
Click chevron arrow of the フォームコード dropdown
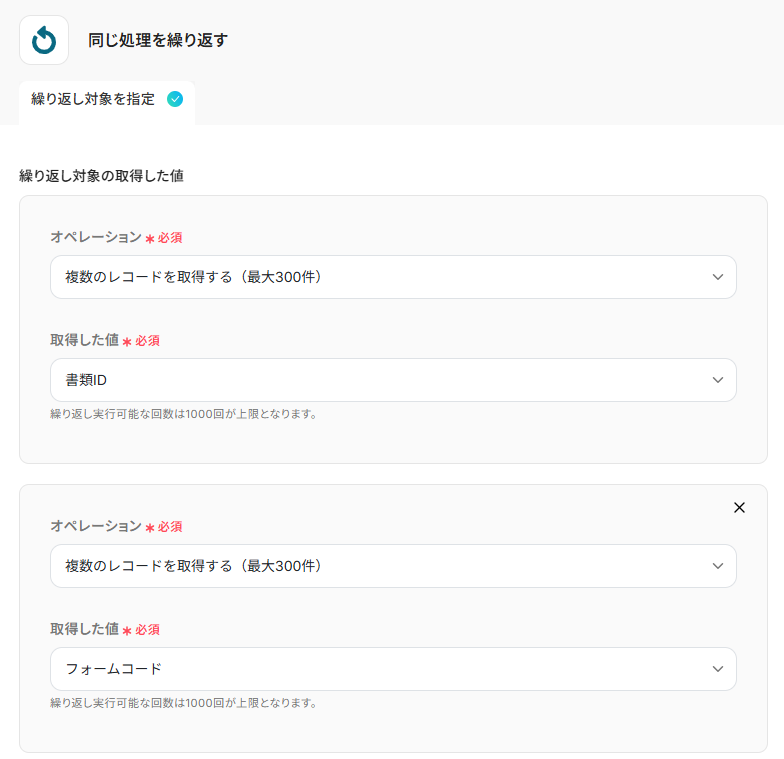tap(718, 669)
